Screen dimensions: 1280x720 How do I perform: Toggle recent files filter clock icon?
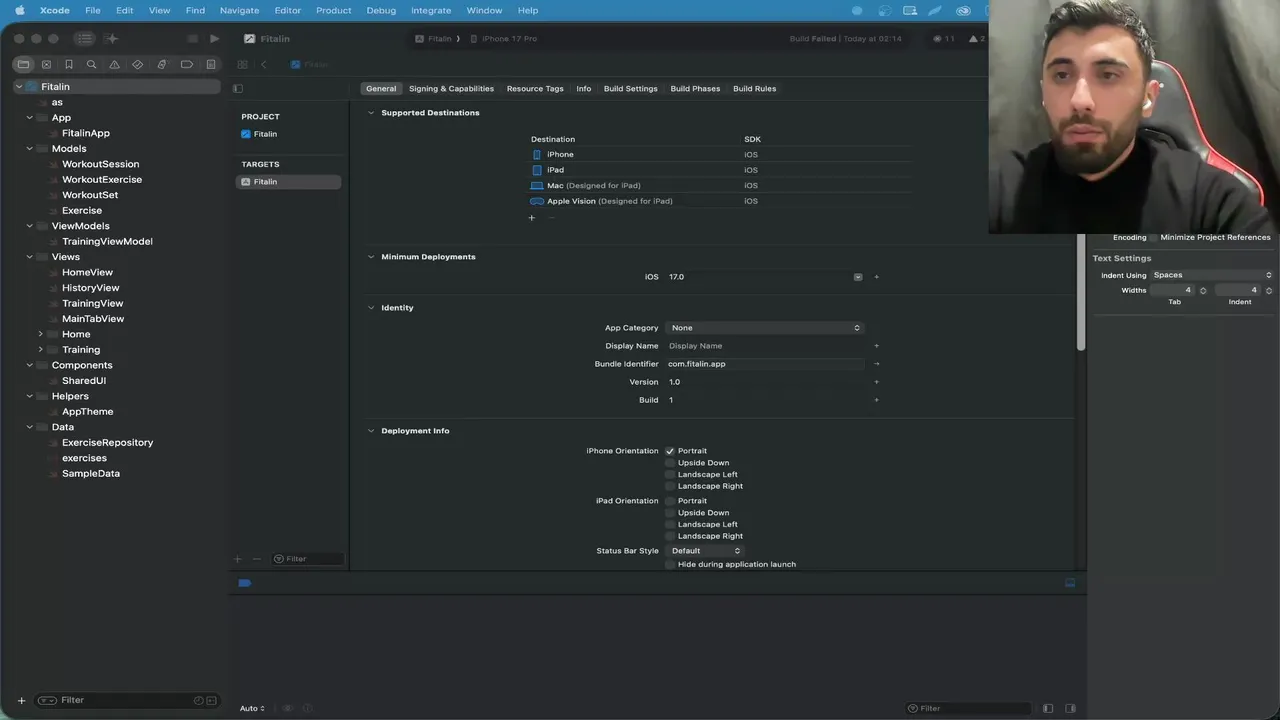coord(198,700)
